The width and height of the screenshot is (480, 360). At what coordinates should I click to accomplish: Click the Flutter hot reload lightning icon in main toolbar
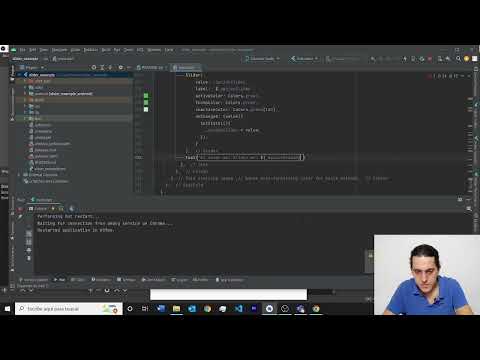[x=405, y=59]
